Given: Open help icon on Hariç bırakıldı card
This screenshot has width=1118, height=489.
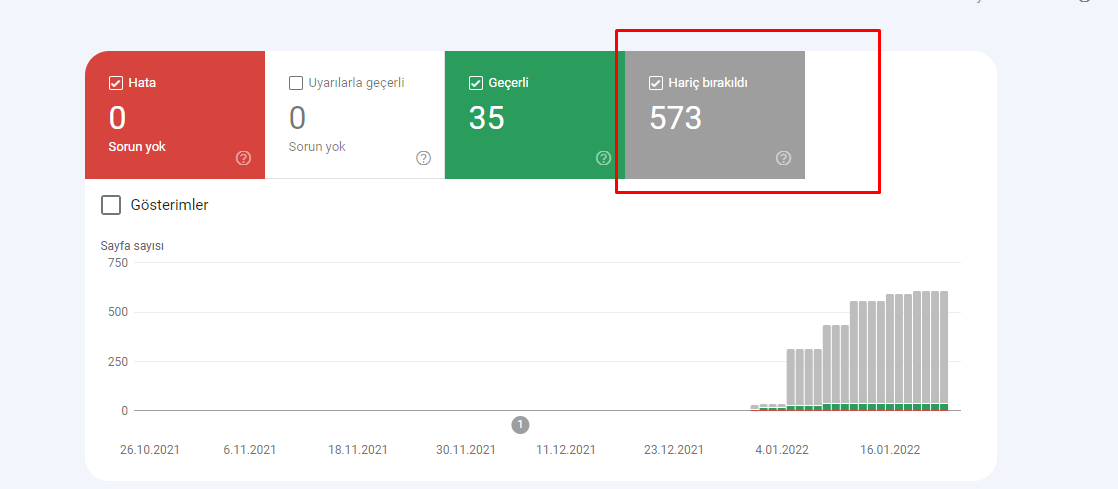Looking at the screenshot, I should click(x=784, y=158).
